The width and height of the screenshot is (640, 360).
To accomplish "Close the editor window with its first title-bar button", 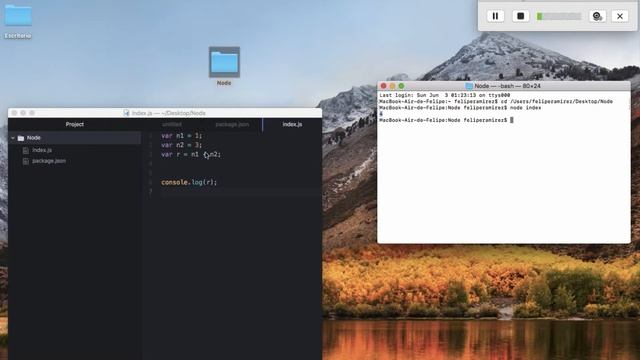I will (x=14, y=113).
